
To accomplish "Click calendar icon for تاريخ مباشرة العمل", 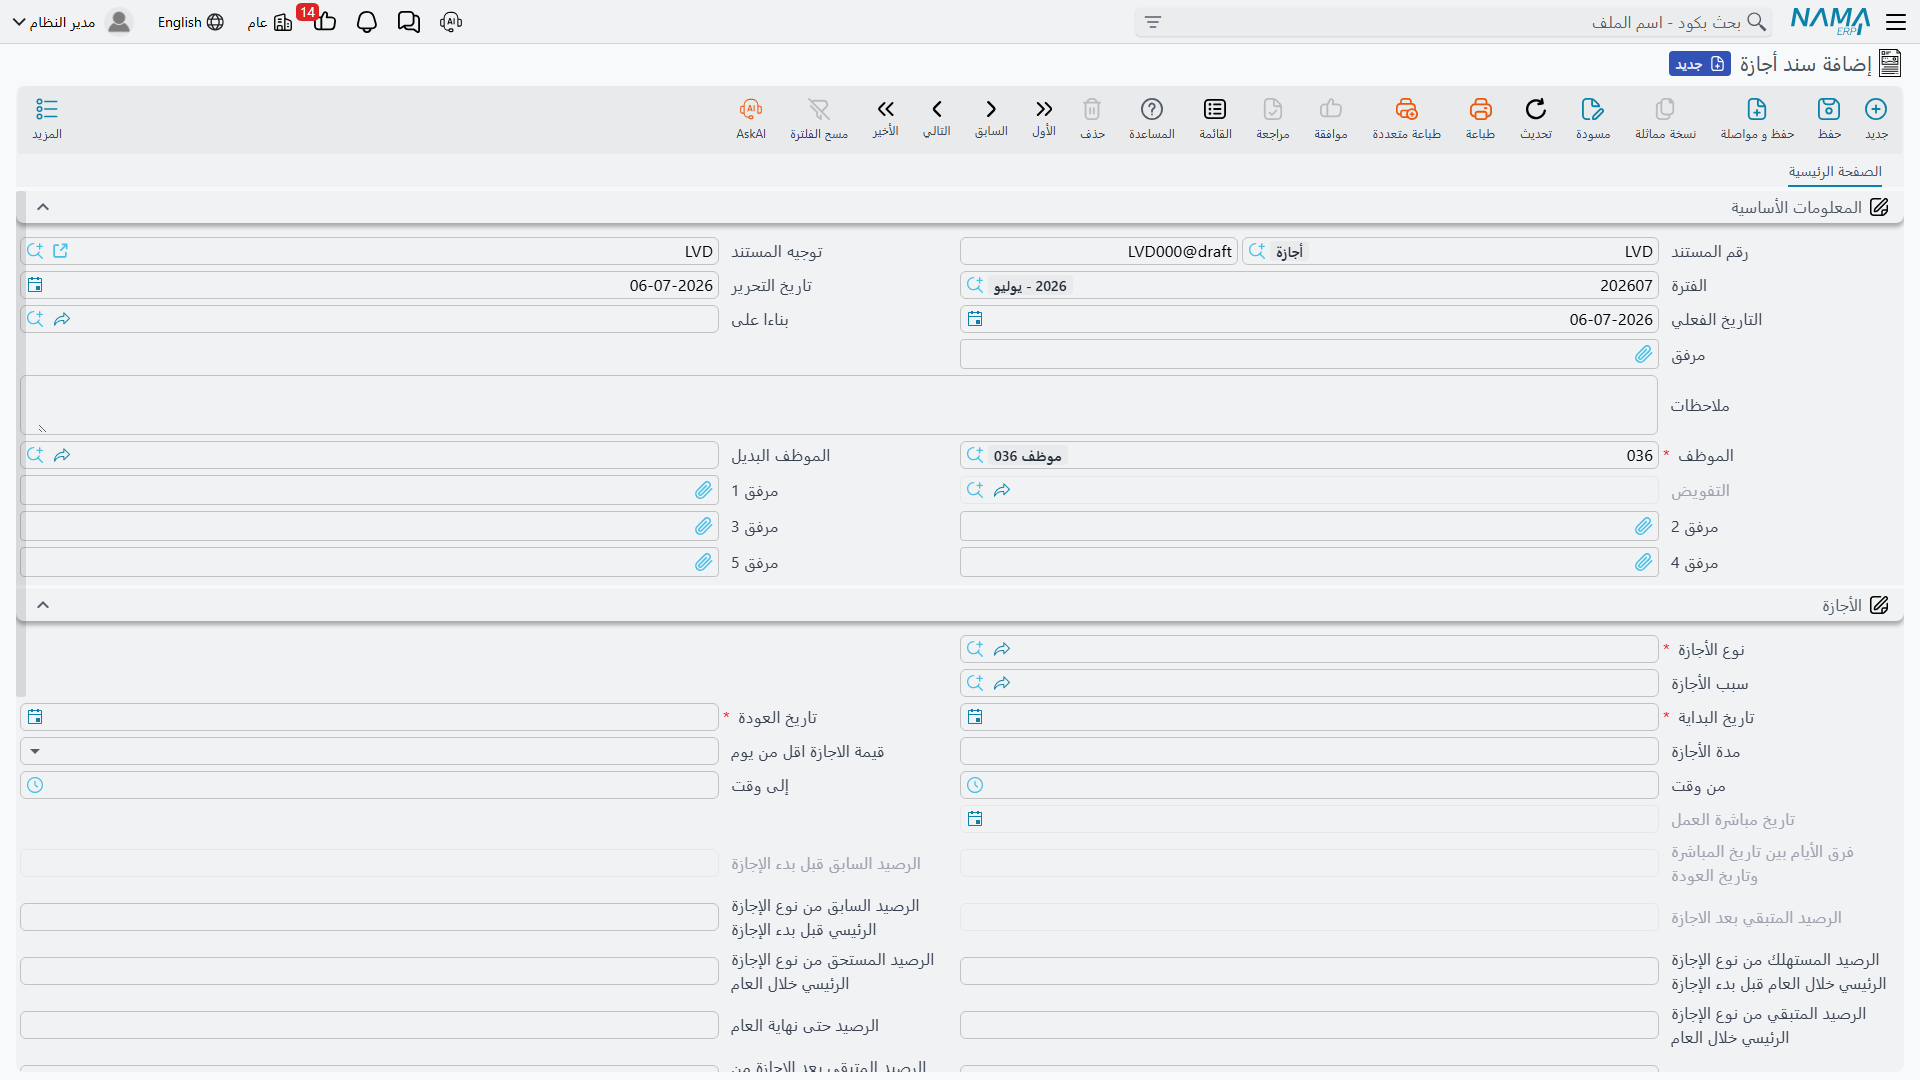I will (x=975, y=819).
